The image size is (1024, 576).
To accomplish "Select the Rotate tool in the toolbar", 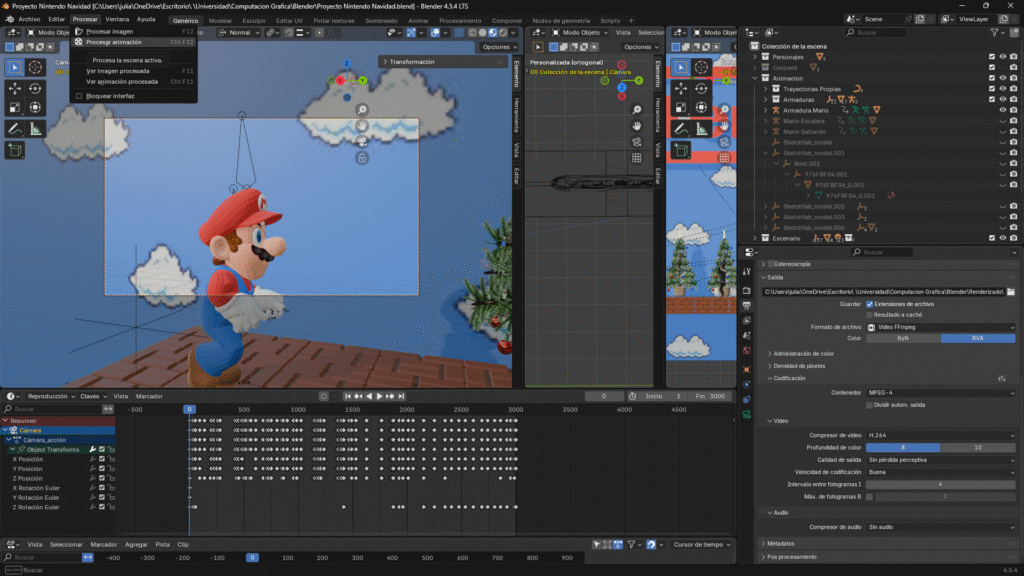I will point(36,89).
